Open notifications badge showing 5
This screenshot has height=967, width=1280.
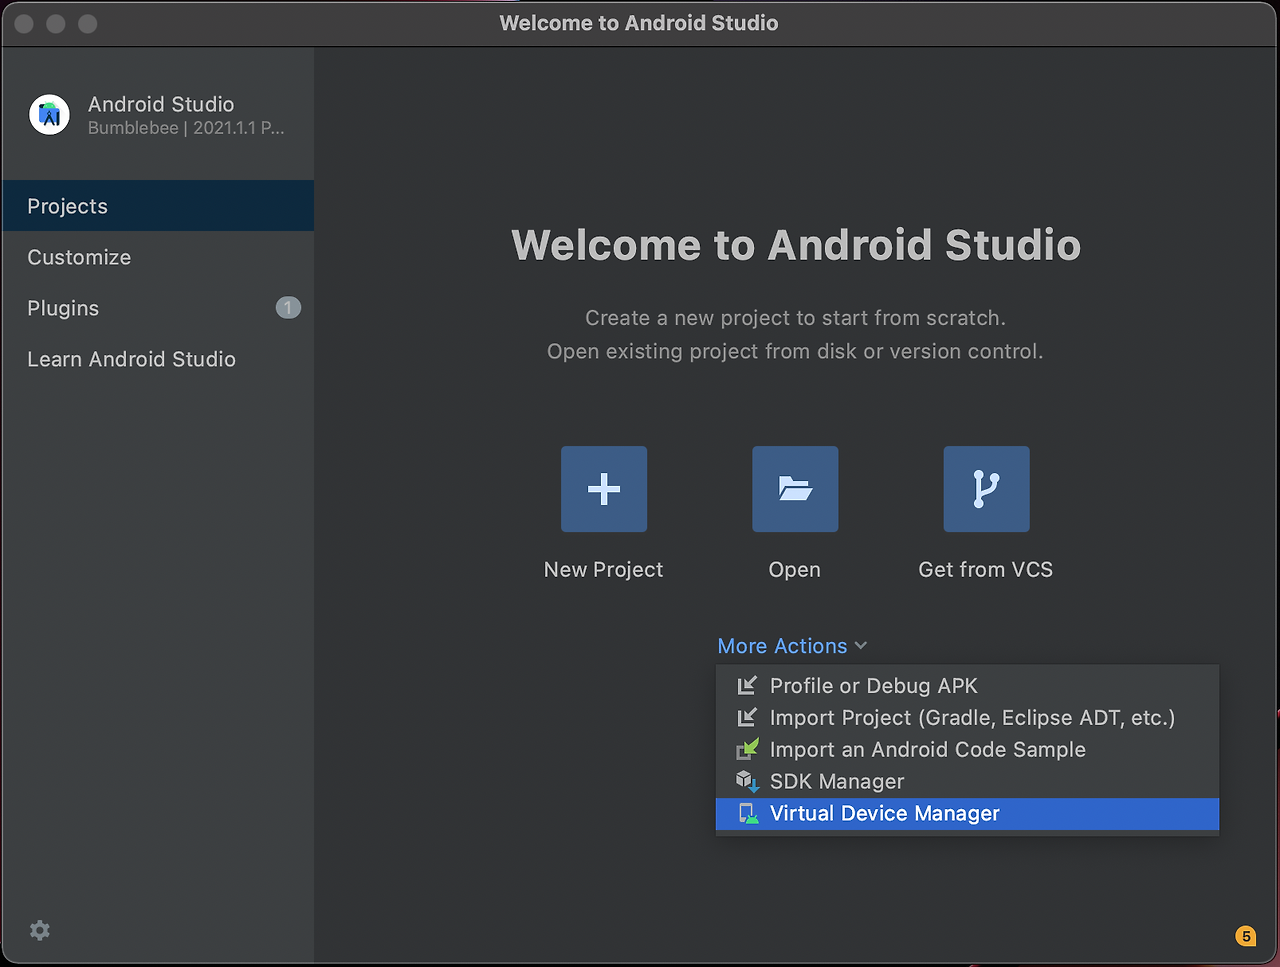tap(1245, 936)
